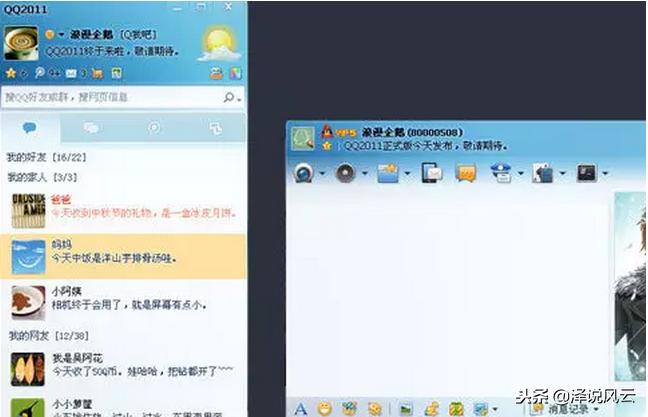The height and width of the screenshot is (417, 648).
Task: Click the yellow star Qzone icon
Action: [11, 74]
